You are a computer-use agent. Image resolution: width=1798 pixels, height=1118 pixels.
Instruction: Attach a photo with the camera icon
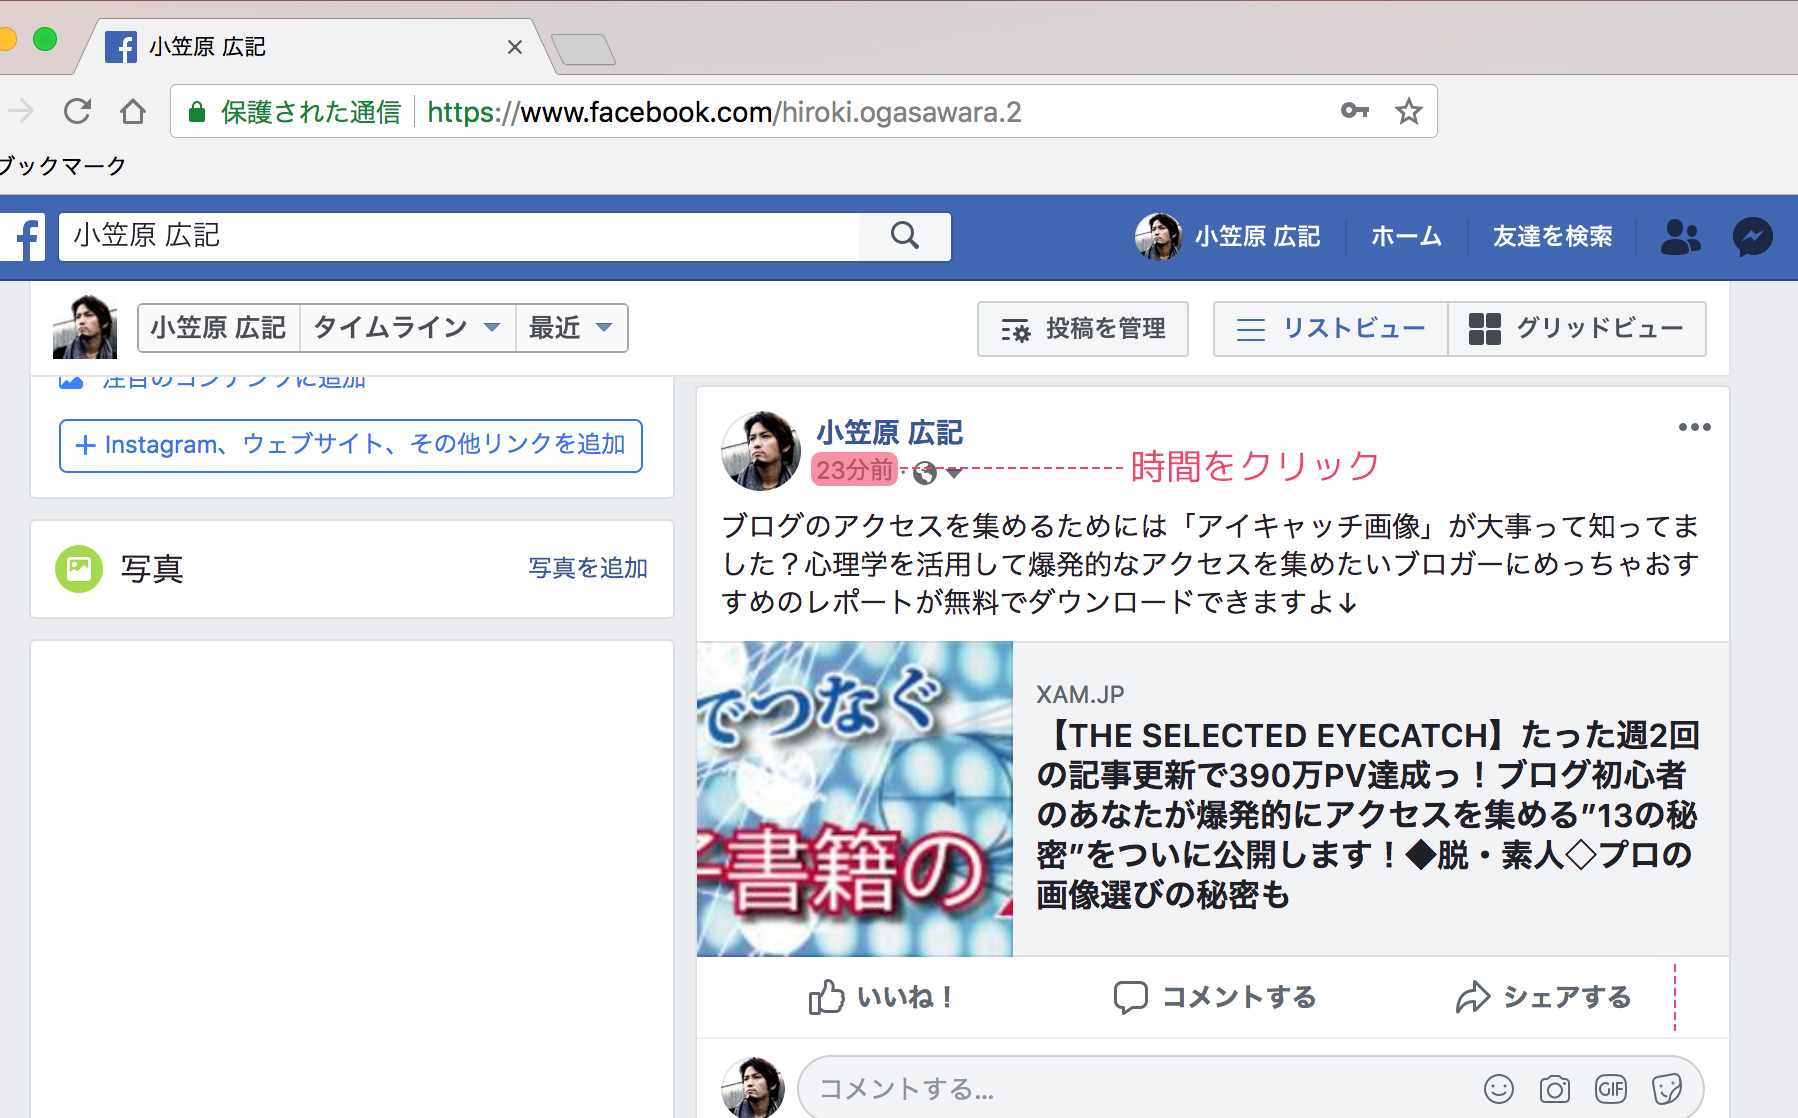pos(1555,1088)
